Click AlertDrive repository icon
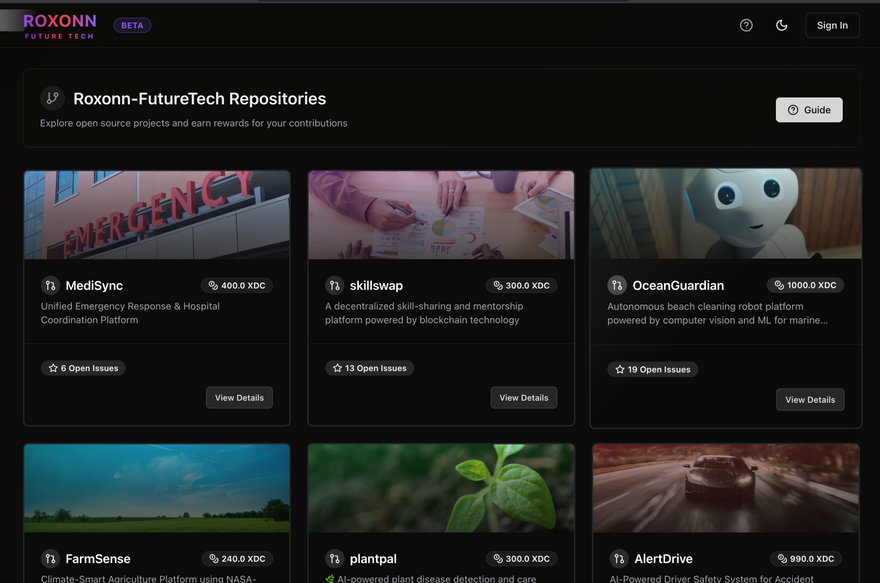The width and height of the screenshot is (880, 583). tap(617, 558)
